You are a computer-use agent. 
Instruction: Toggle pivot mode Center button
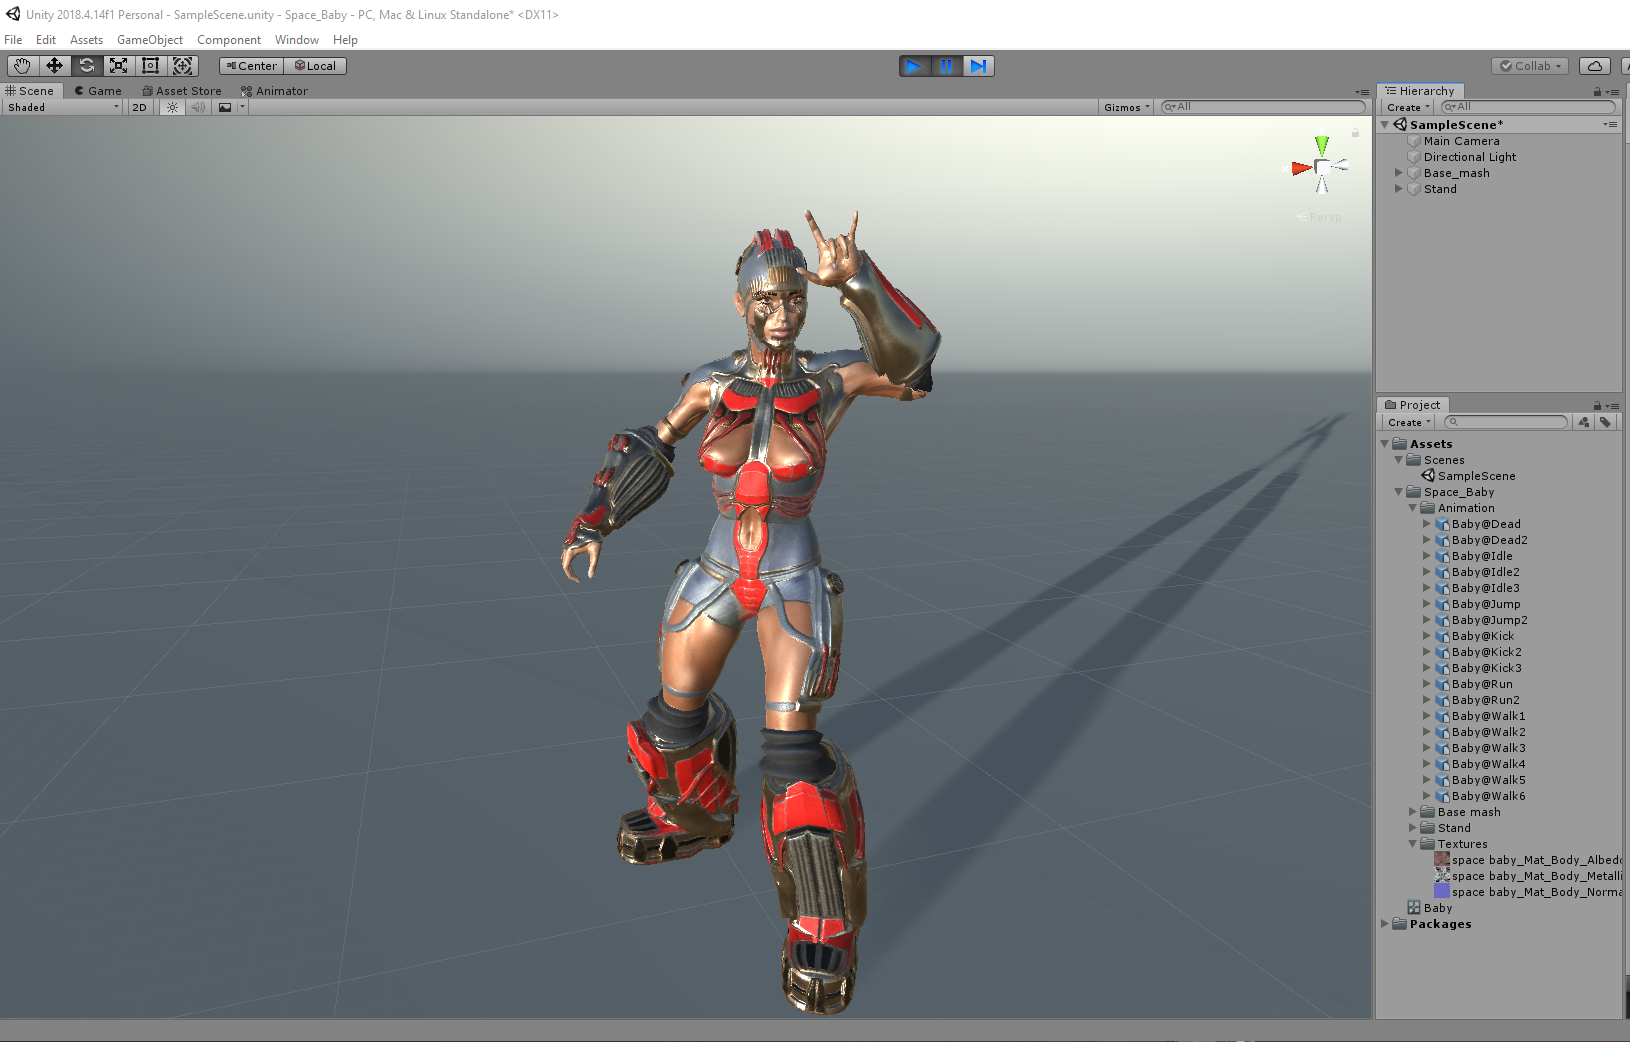point(251,66)
